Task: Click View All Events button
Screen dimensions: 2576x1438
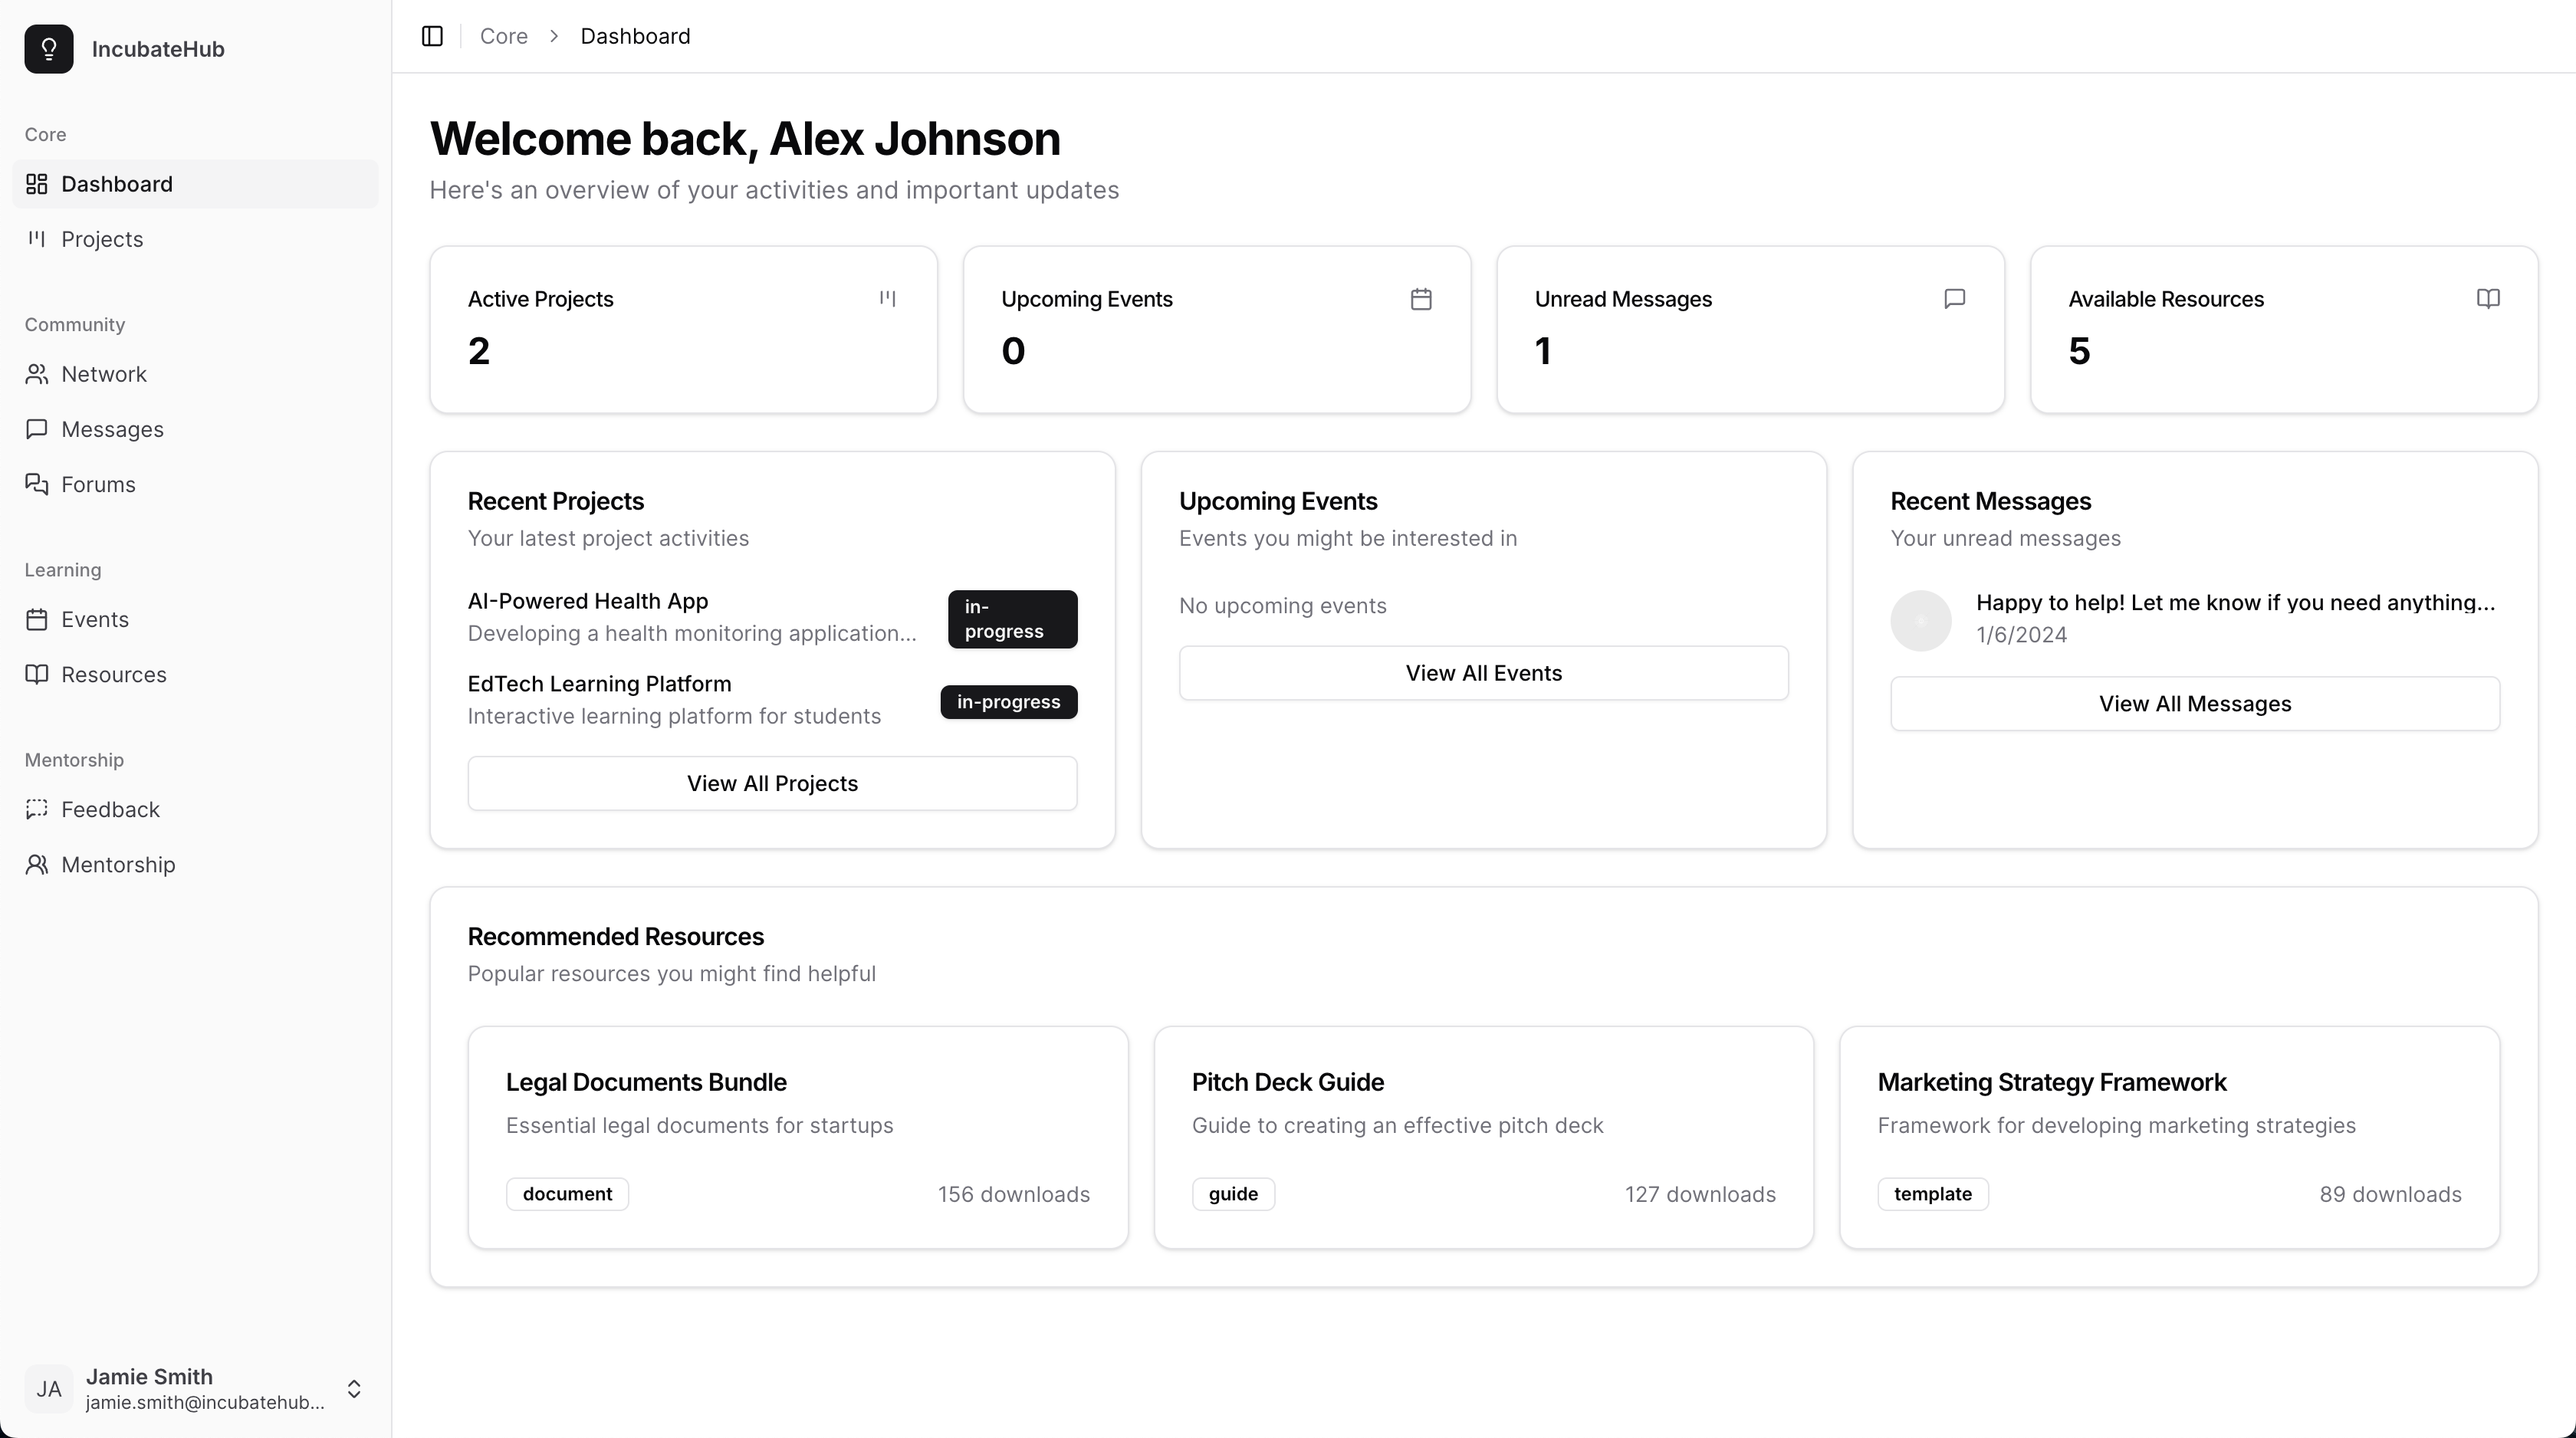Action: point(1483,673)
